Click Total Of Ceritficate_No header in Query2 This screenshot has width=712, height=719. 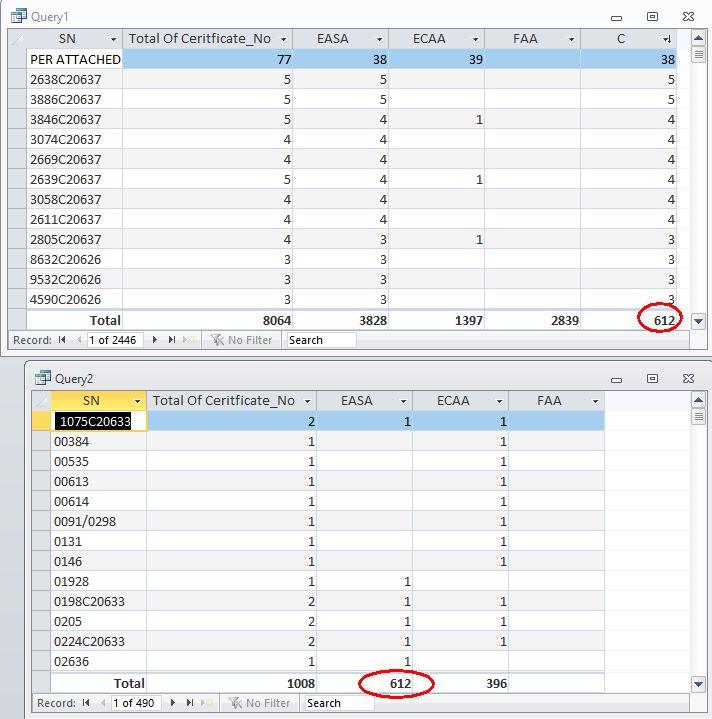click(x=223, y=400)
